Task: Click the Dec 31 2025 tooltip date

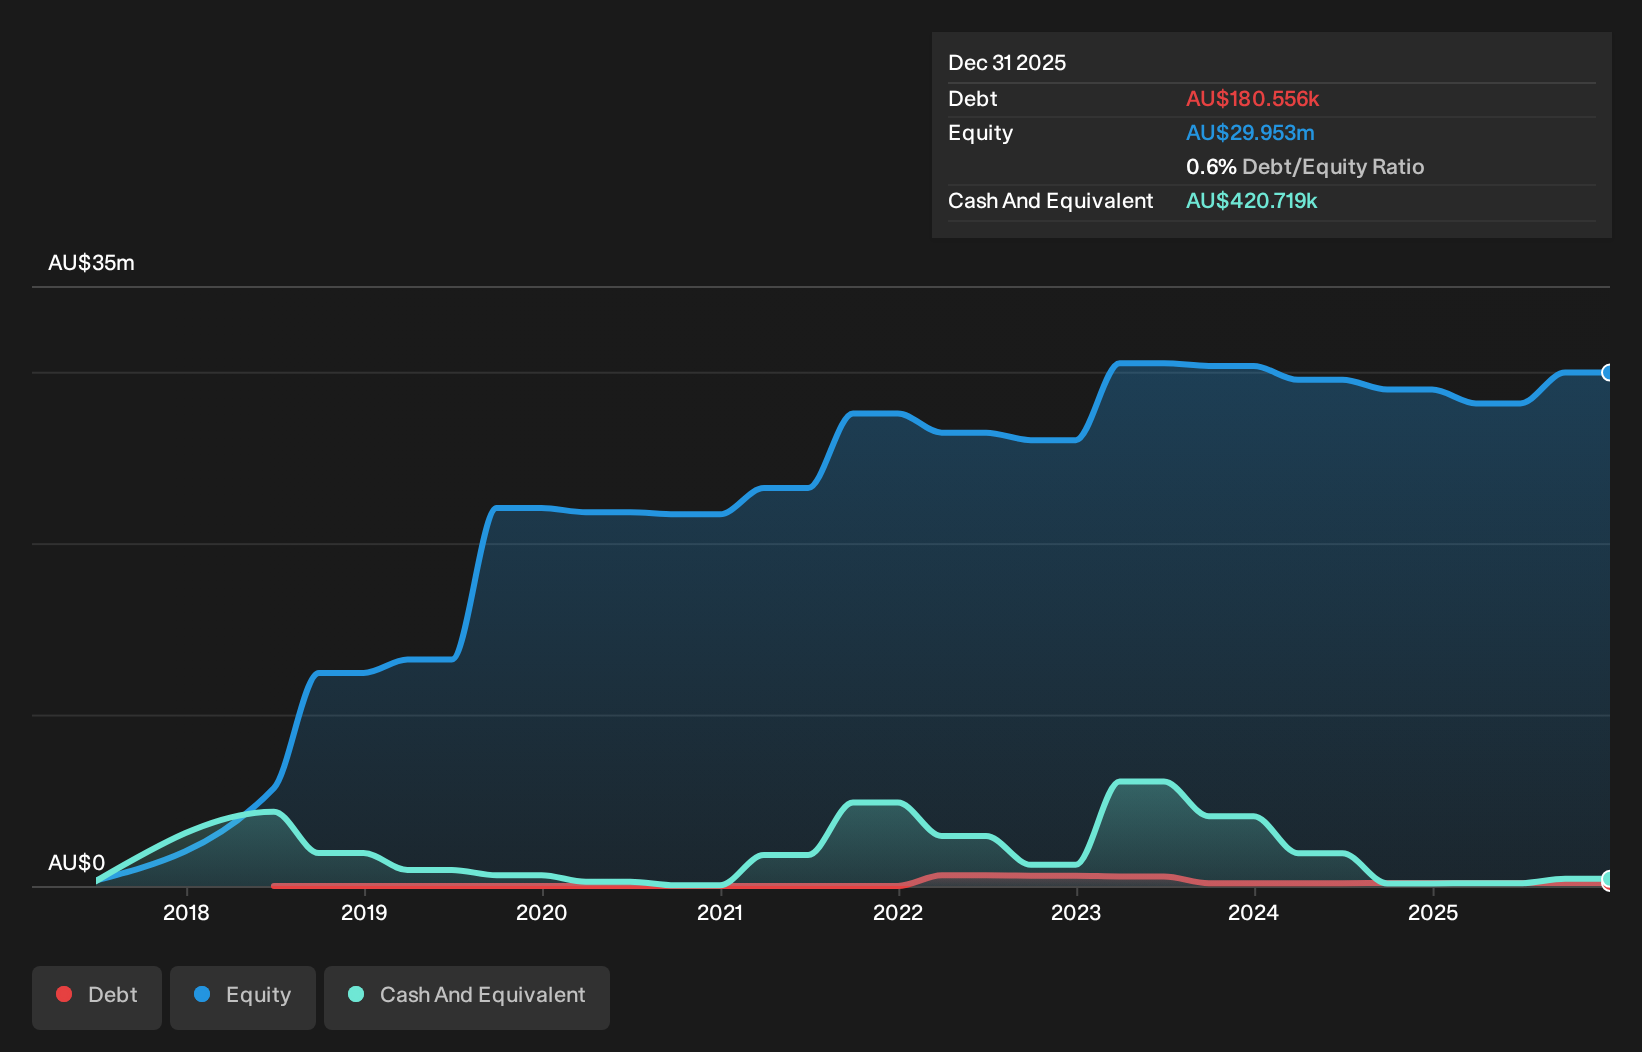Action: 1007,63
